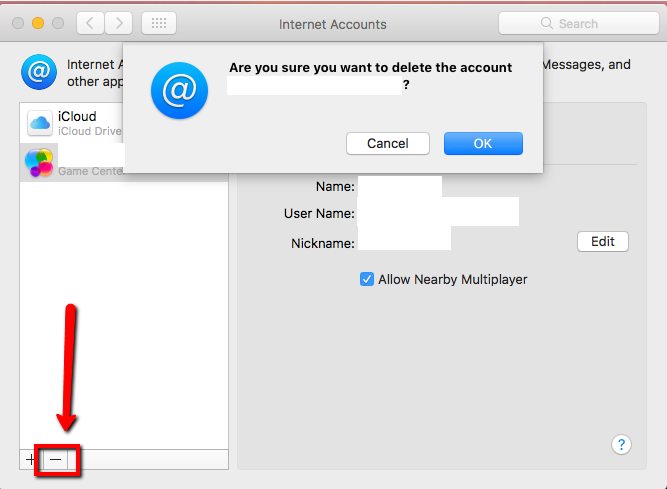Click the Nickname field value
The height and width of the screenshot is (489, 667).
pos(404,238)
